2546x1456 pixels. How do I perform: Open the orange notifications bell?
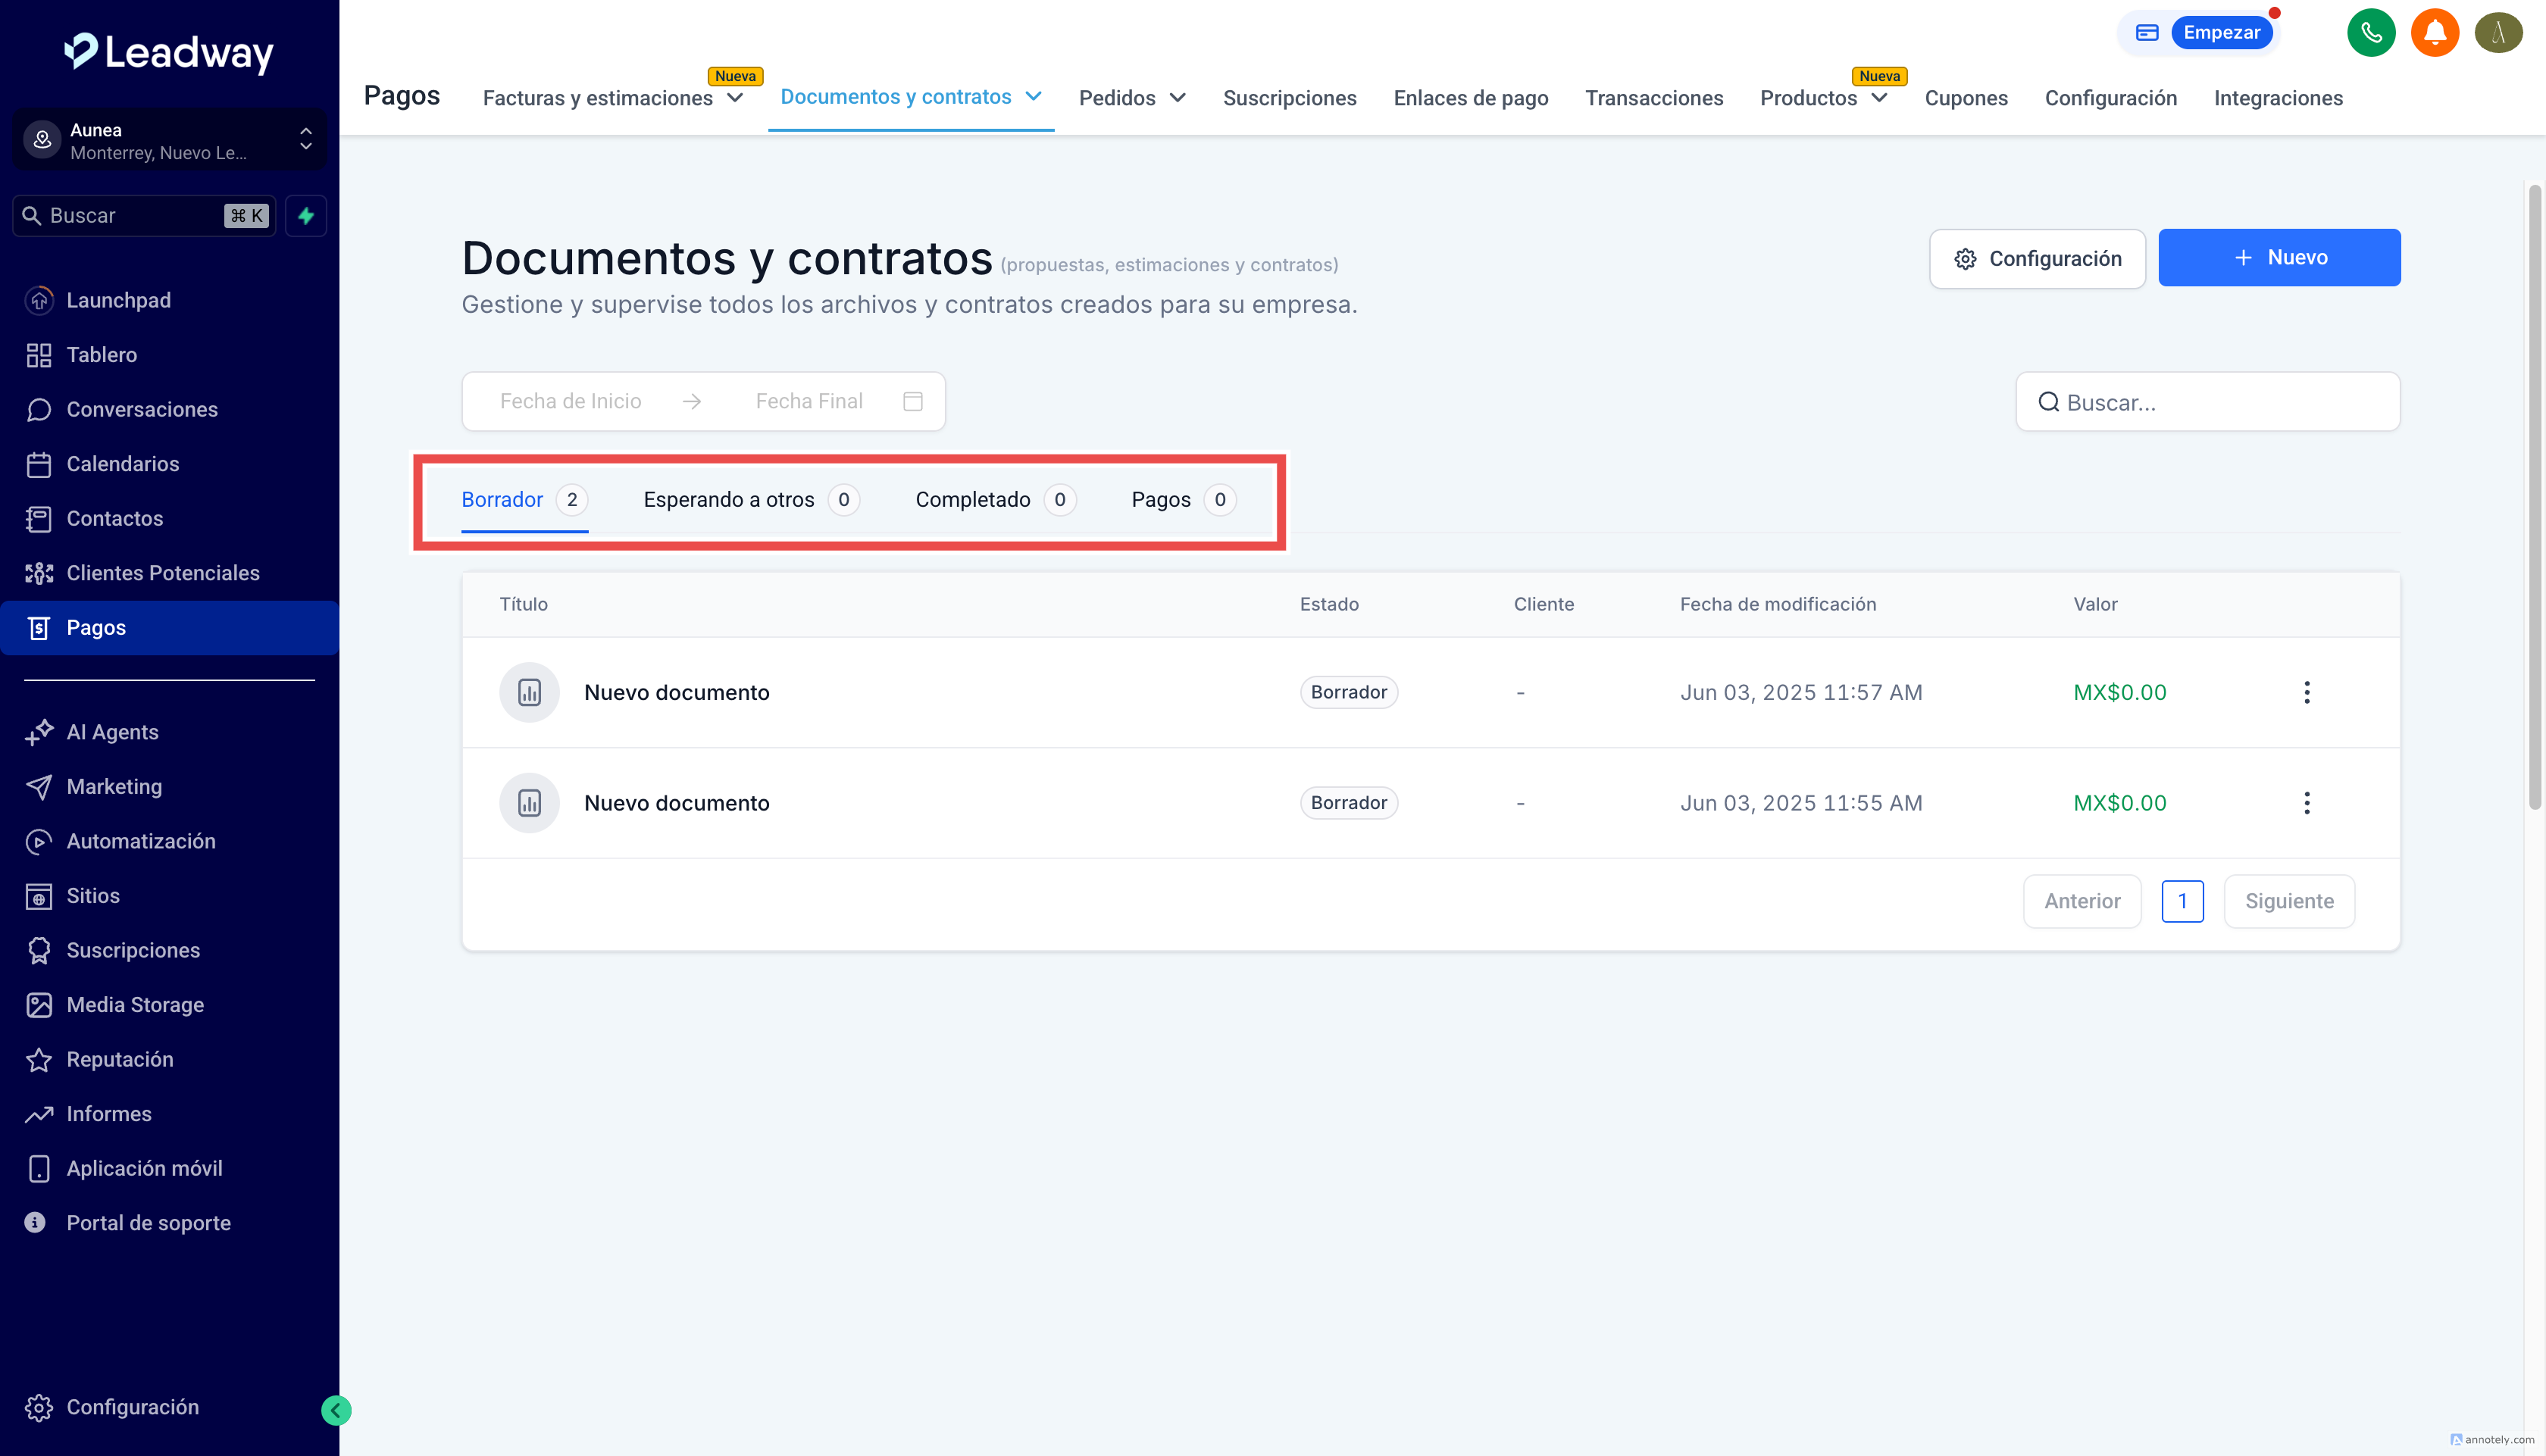[x=2434, y=33]
